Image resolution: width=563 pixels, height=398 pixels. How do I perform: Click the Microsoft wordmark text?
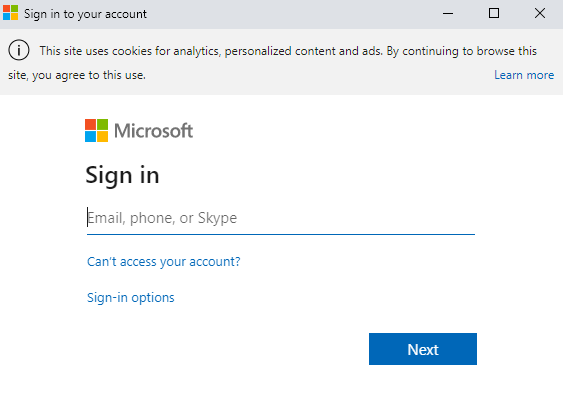pos(153,131)
